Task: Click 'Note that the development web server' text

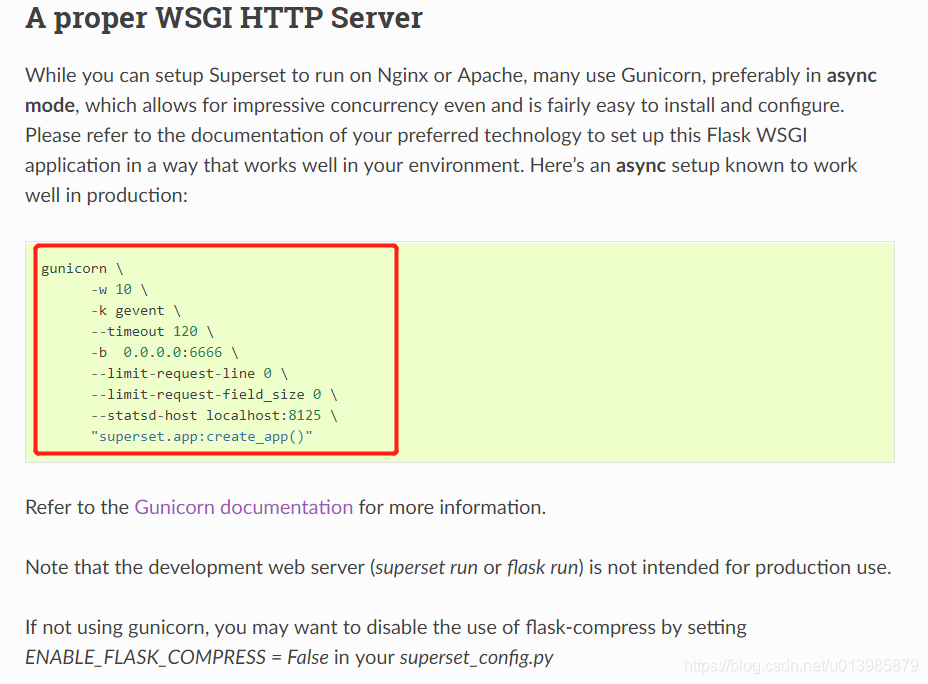Action: [195, 567]
